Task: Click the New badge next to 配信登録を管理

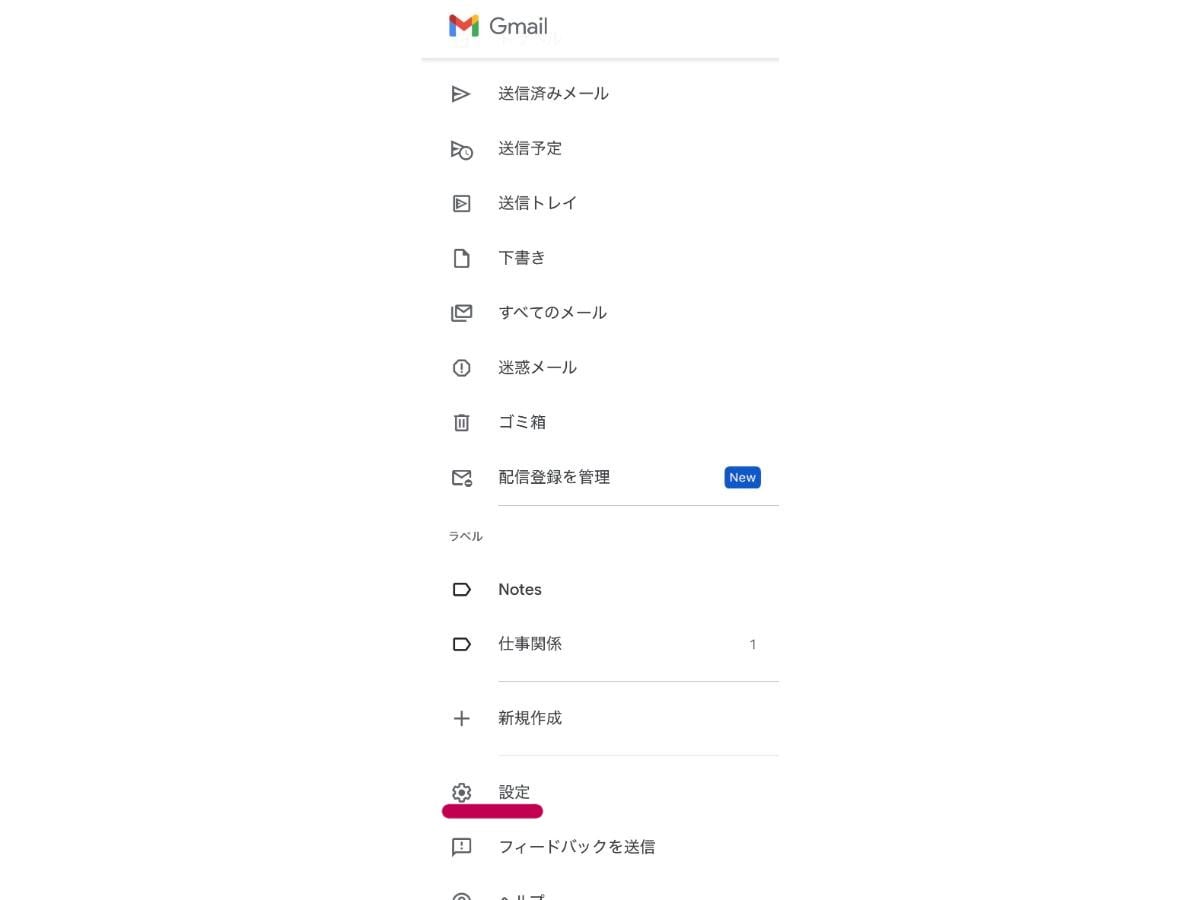Action: (x=742, y=477)
